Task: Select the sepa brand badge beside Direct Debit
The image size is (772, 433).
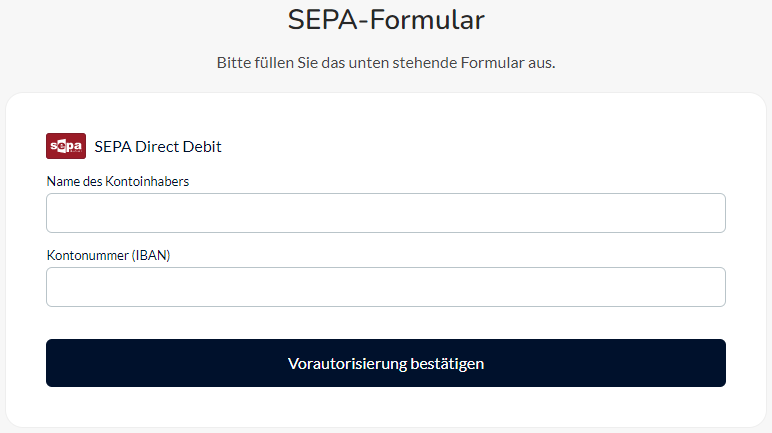Action: (66, 146)
